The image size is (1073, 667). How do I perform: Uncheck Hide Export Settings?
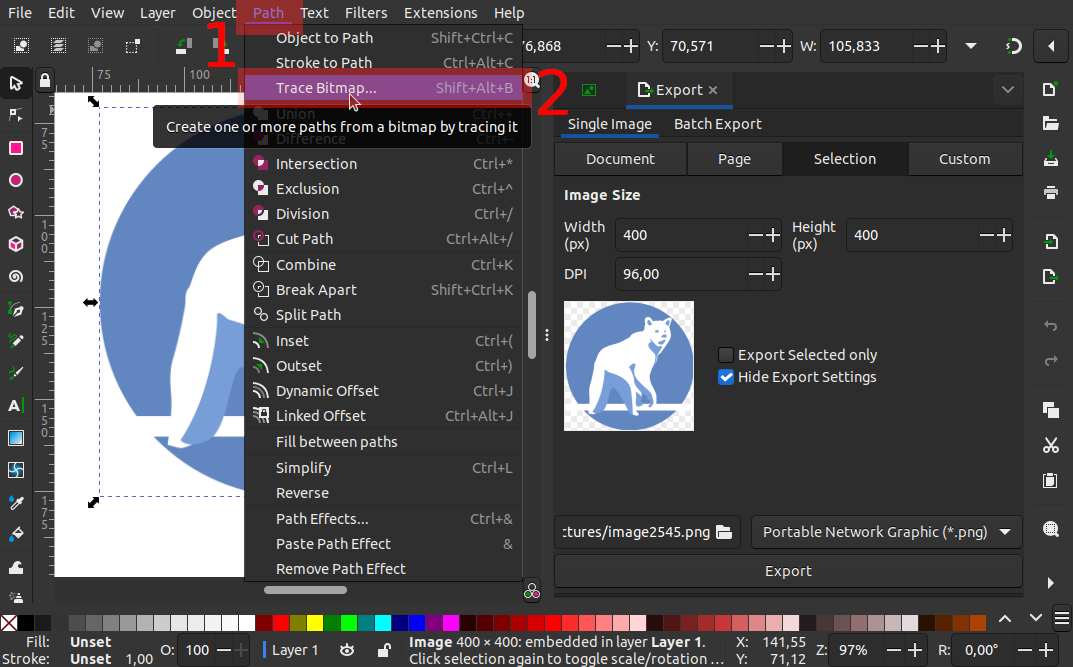tap(725, 377)
